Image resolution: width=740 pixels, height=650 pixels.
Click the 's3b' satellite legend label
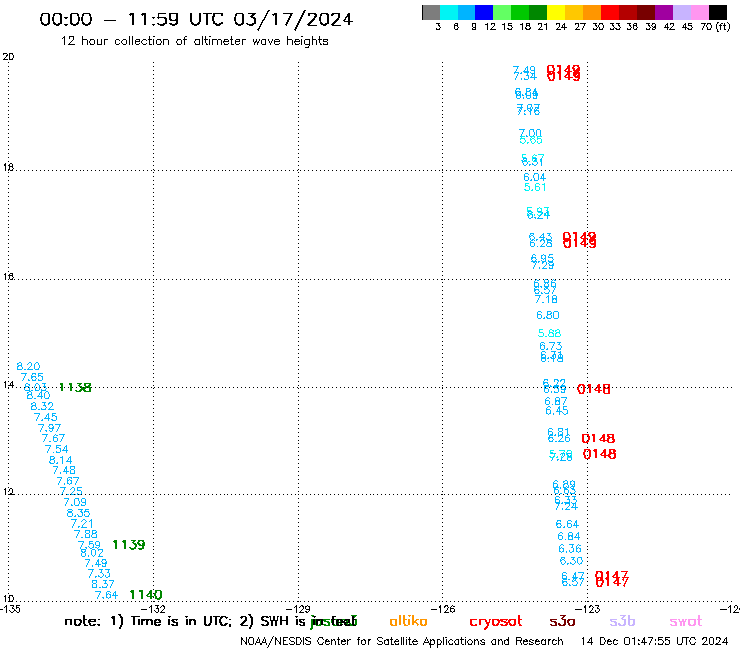(x=622, y=621)
